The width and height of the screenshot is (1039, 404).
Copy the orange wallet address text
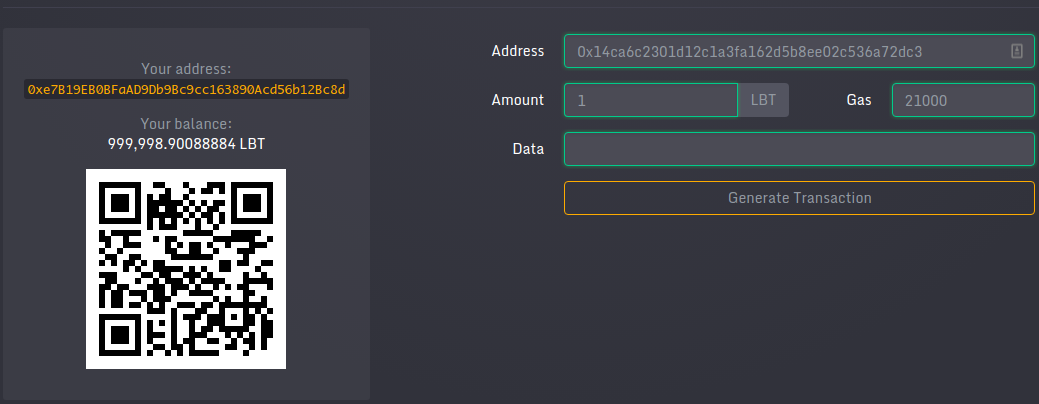186,89
